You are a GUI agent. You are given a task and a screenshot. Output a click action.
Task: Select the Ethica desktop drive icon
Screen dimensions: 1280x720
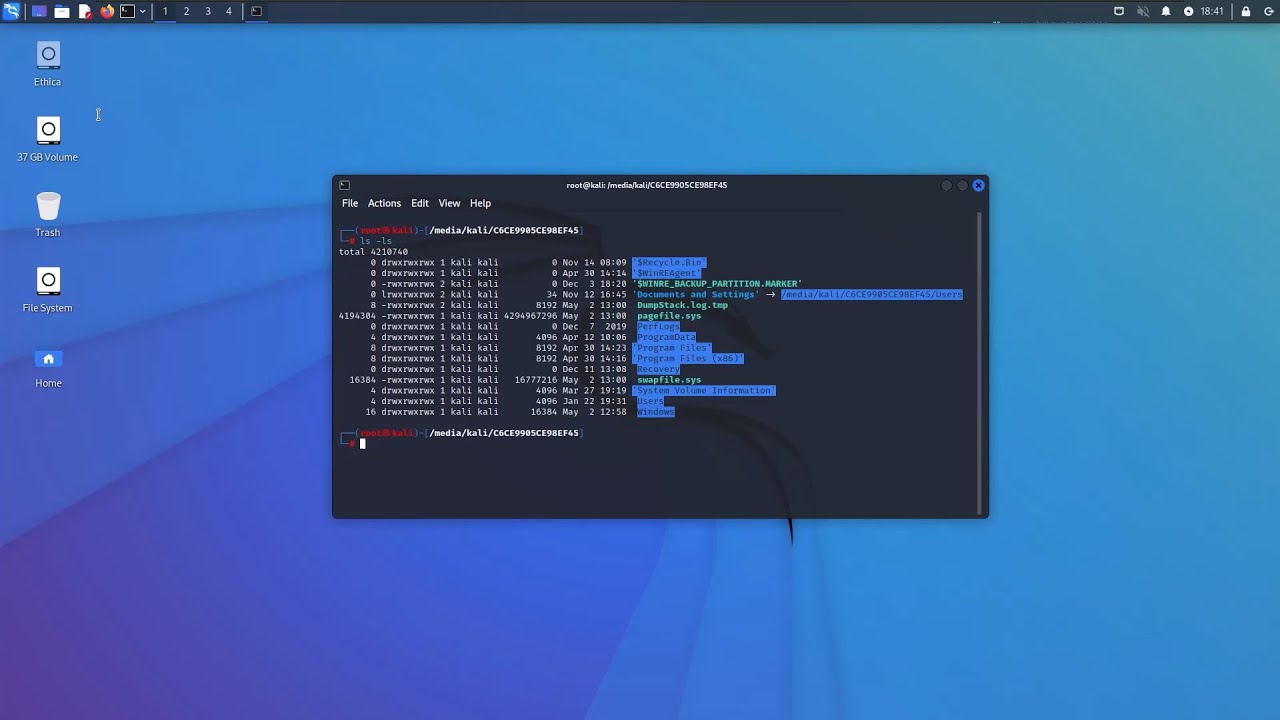click(48, 64)
